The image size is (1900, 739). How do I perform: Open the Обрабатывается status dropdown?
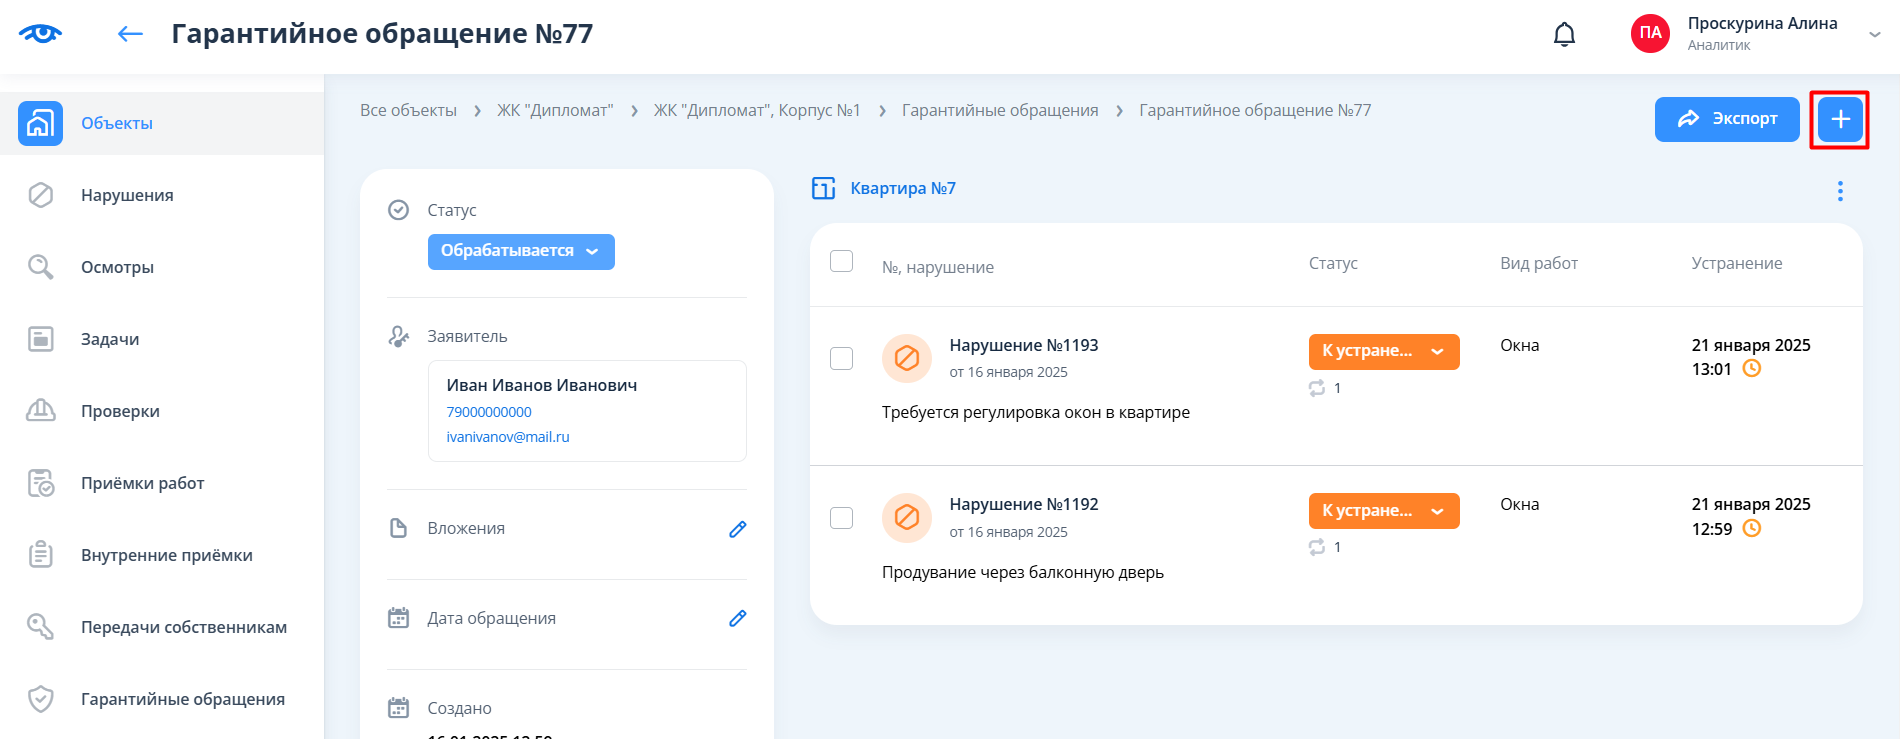pyautogui.click(x=520, y=251)
